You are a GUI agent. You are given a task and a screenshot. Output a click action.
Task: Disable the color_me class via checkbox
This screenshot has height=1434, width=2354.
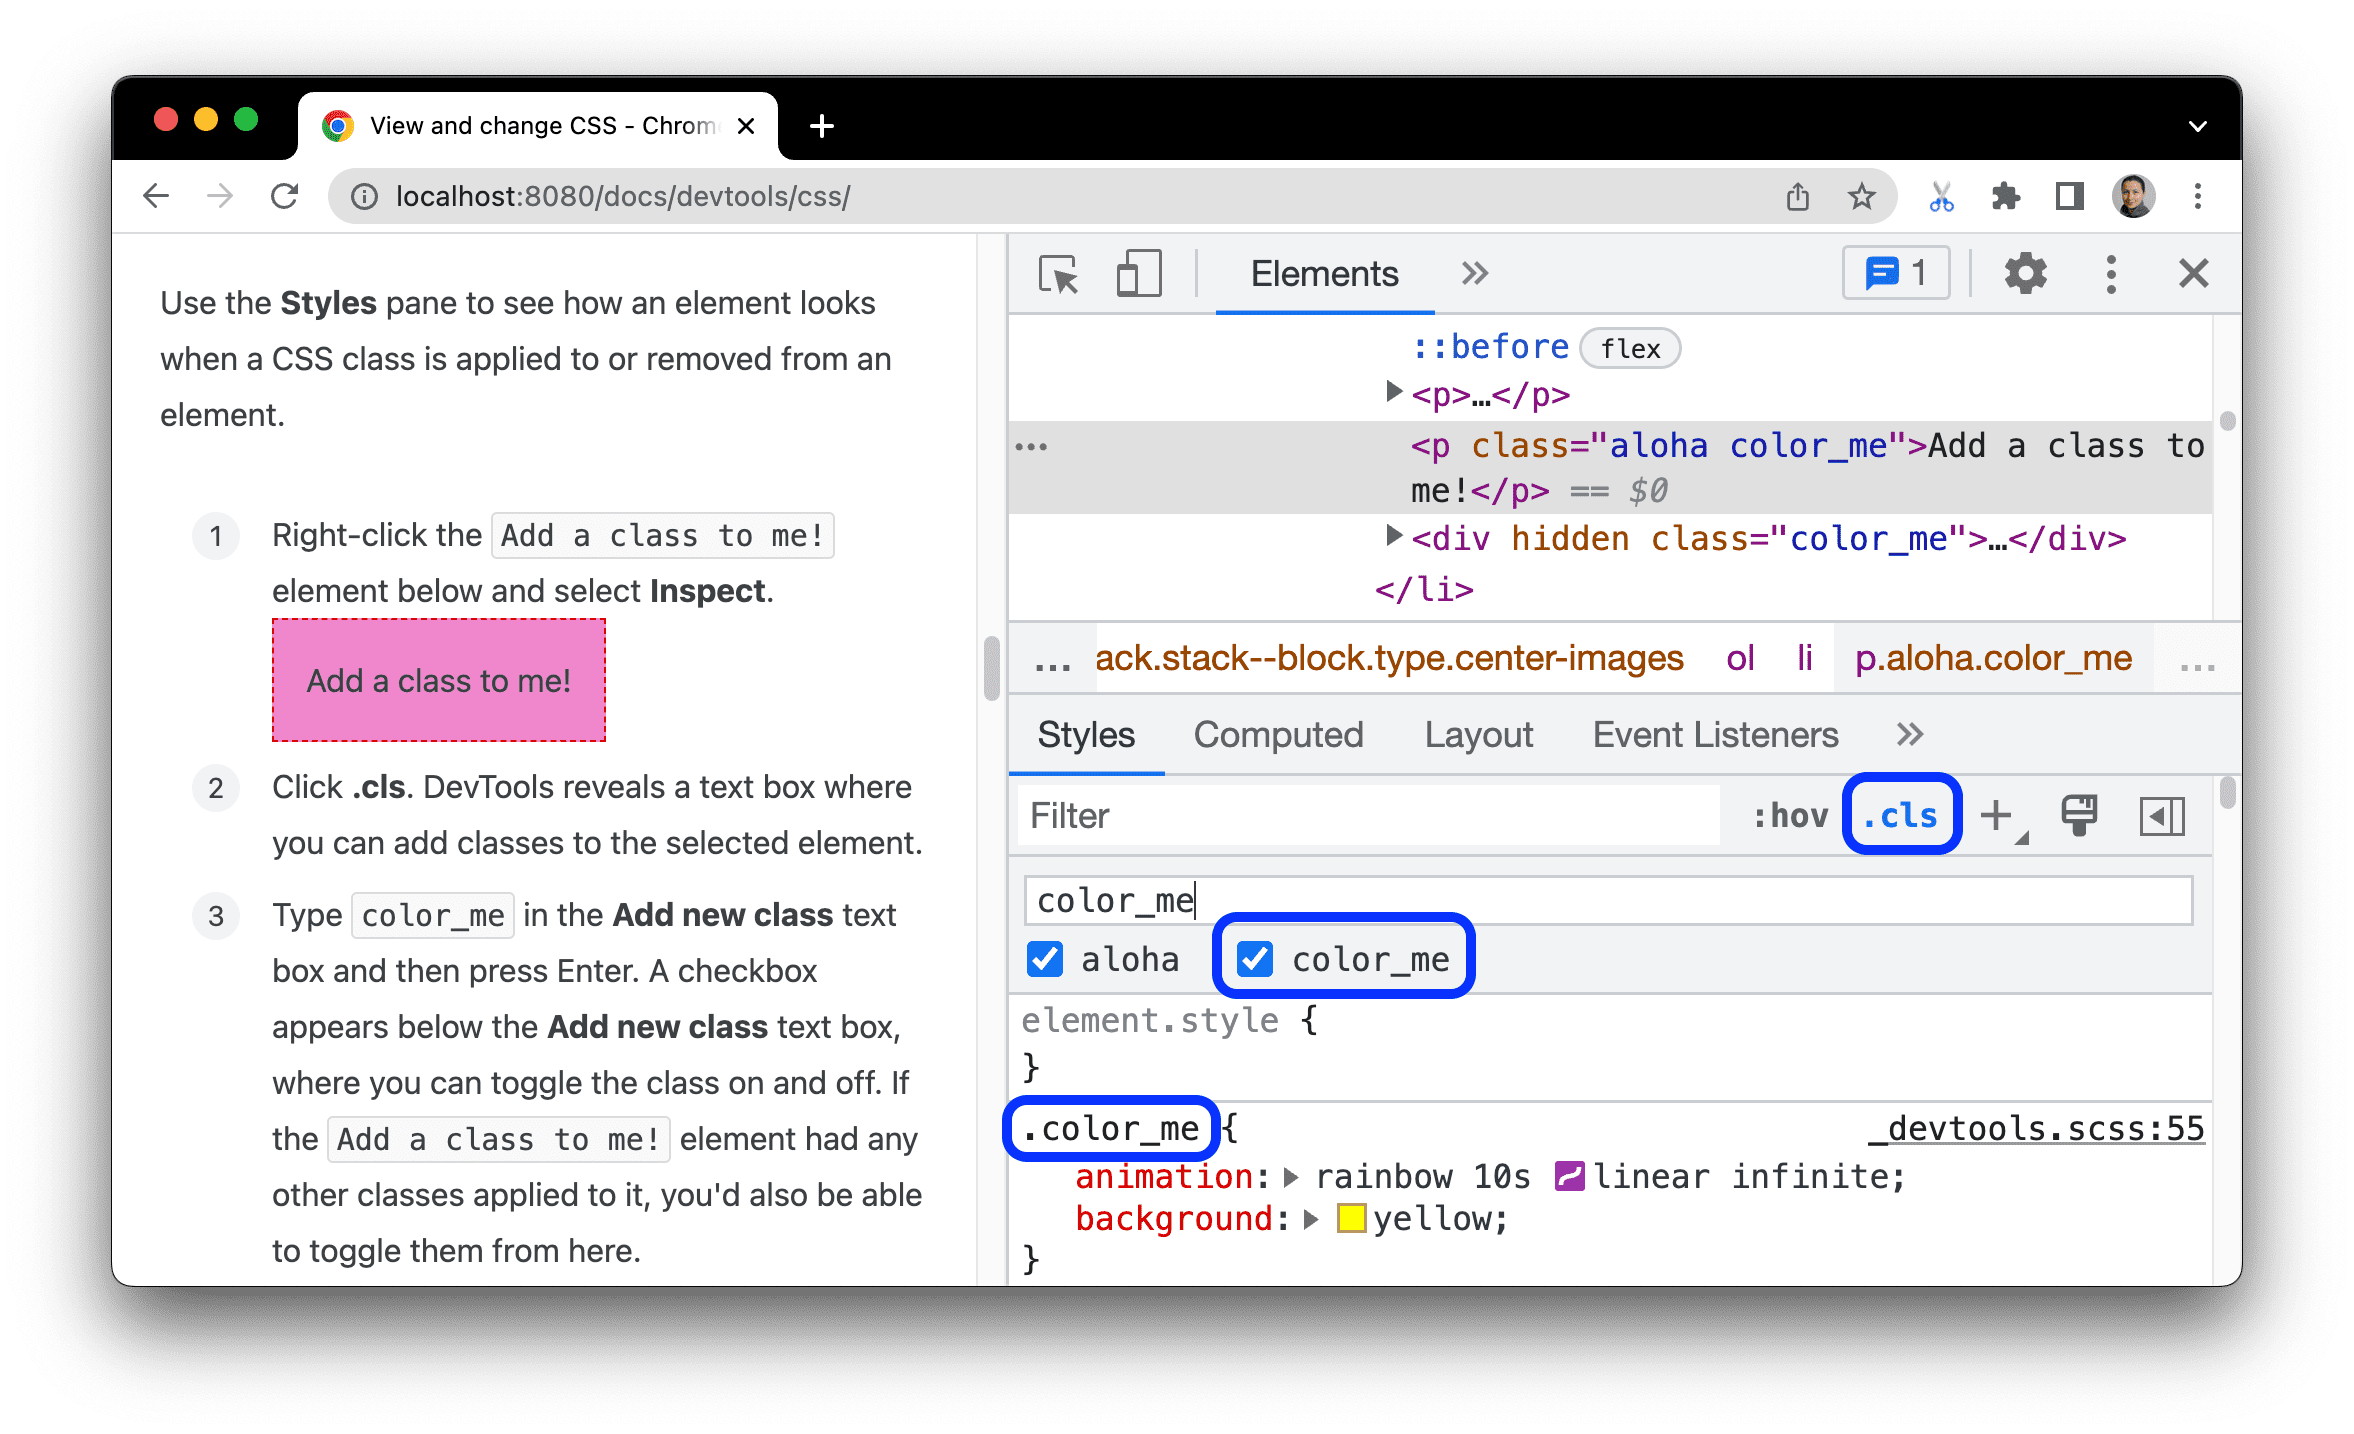1254,958
